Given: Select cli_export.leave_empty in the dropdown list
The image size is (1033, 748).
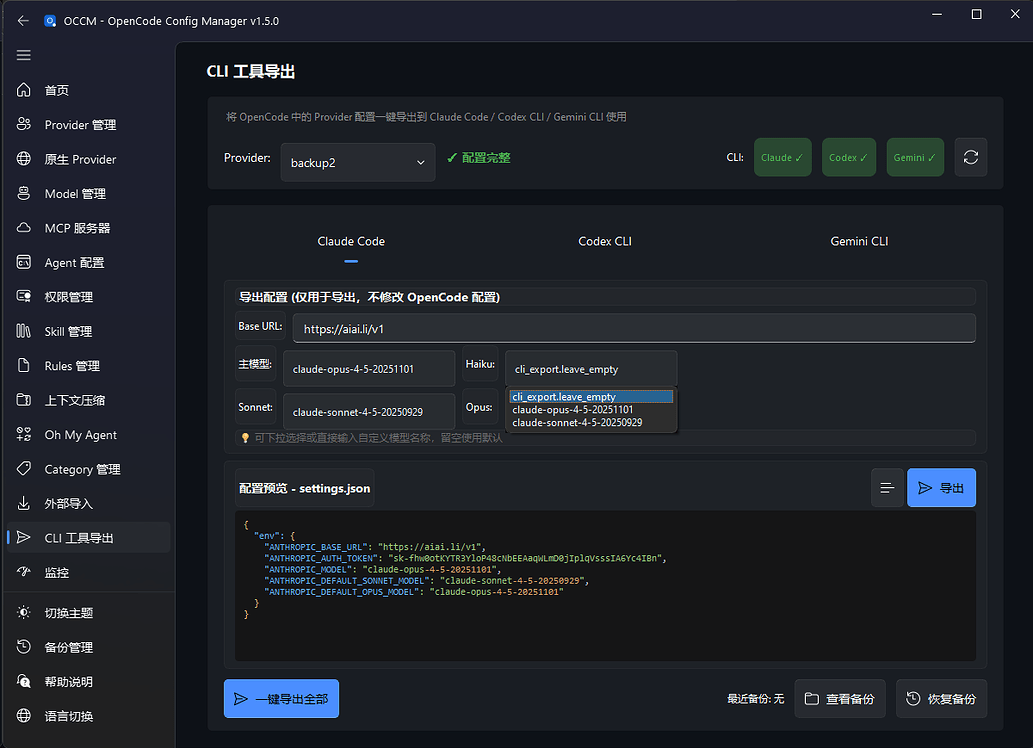Looking at the screenshot, I should point(591,397).
